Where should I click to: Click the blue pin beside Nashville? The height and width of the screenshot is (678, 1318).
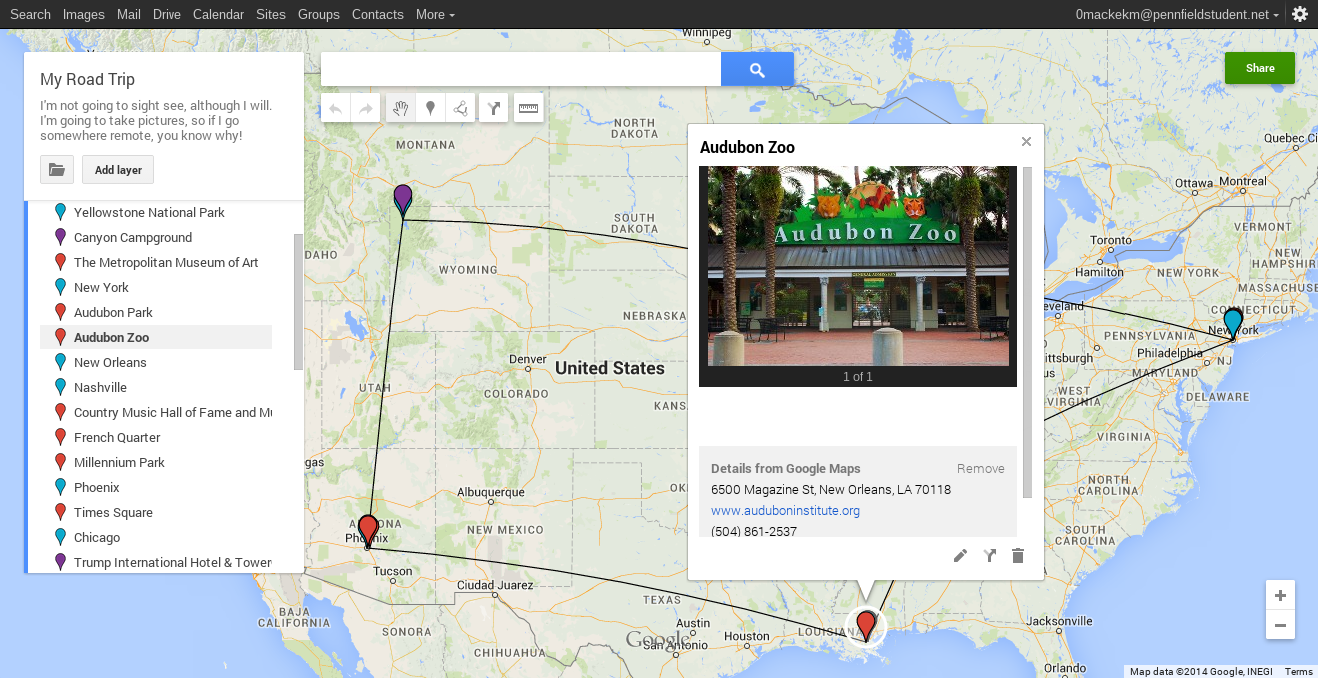[x=61, y=387]
